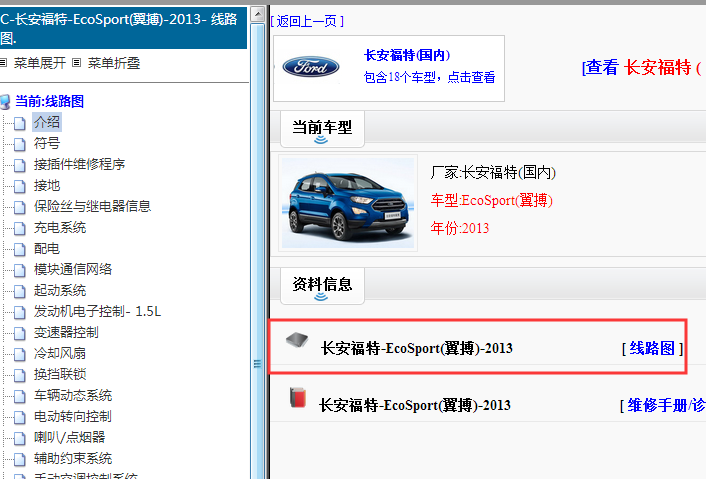Viewport: 706px width, 479px height.
Task: Click the page icon beside 辅助约束系统
Action: [19, 459]
